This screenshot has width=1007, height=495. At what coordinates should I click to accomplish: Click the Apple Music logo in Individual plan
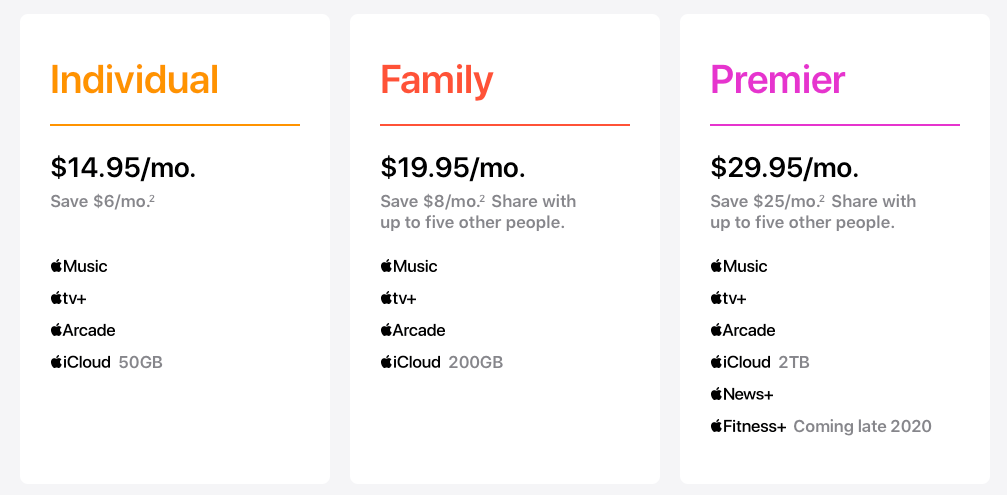[79, 266]
